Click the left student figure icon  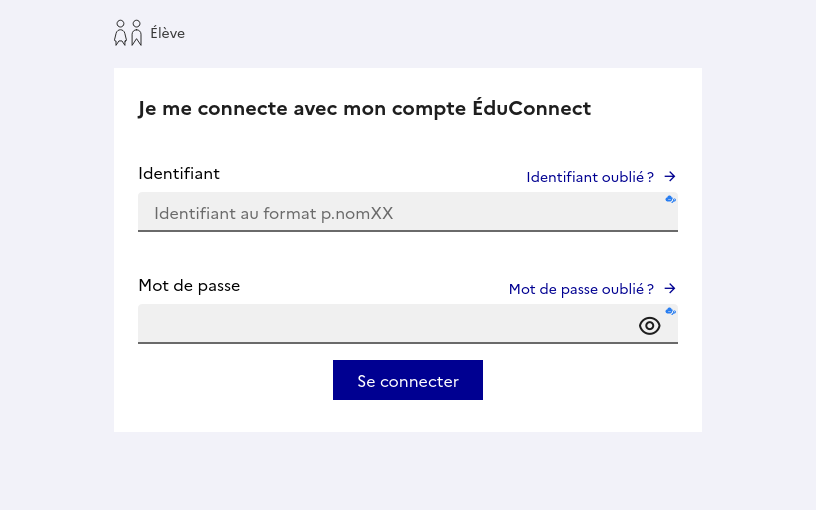[121, 33]
